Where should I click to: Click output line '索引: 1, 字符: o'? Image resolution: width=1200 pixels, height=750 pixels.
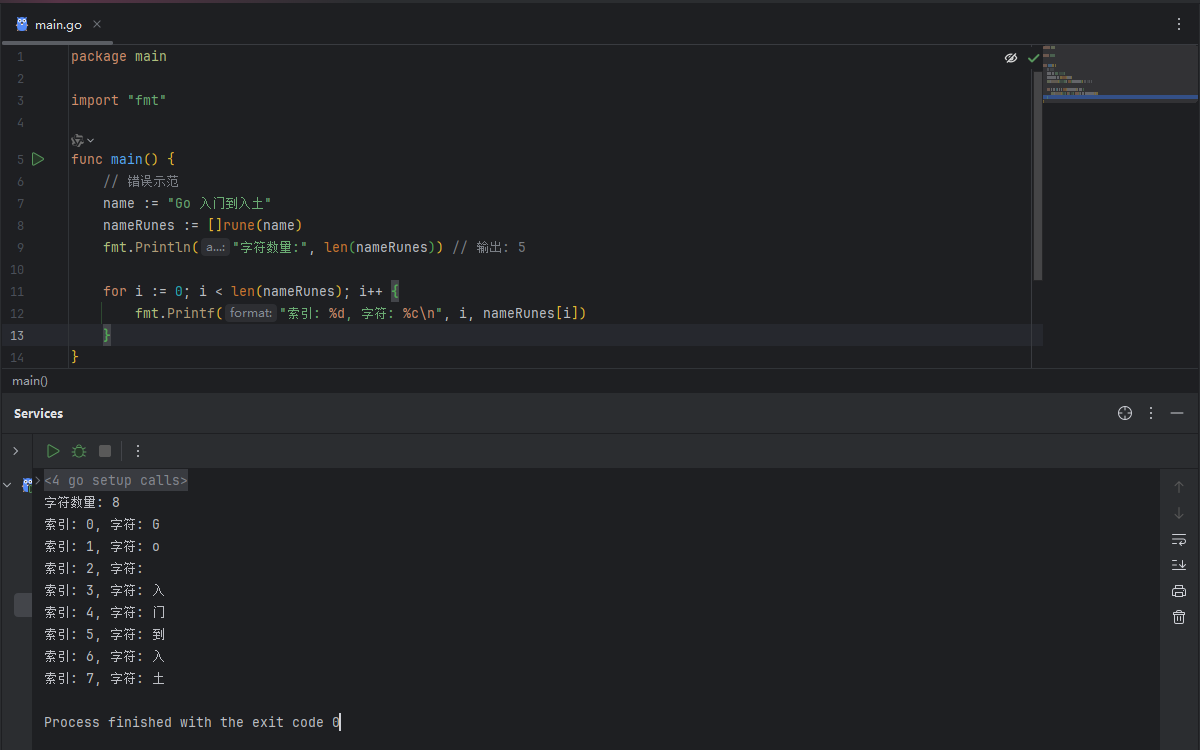point(102,547)
